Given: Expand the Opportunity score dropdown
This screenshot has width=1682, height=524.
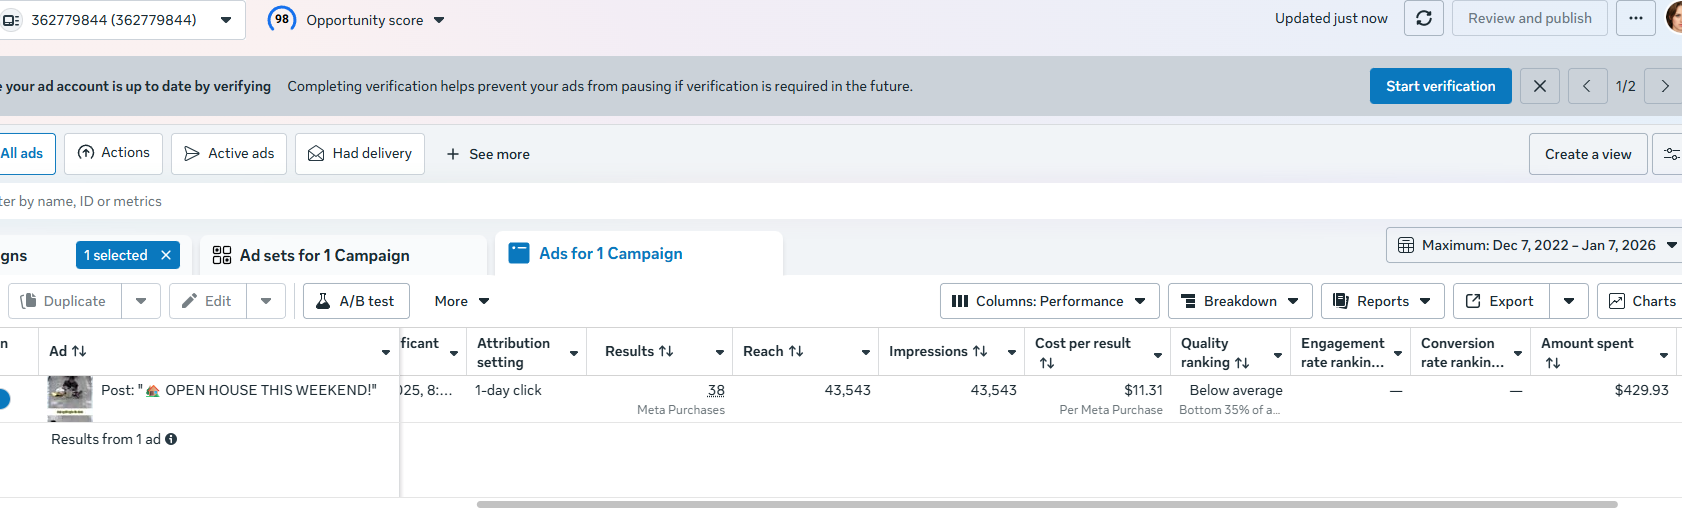Looking at the screenshot, I should (439, 20).
